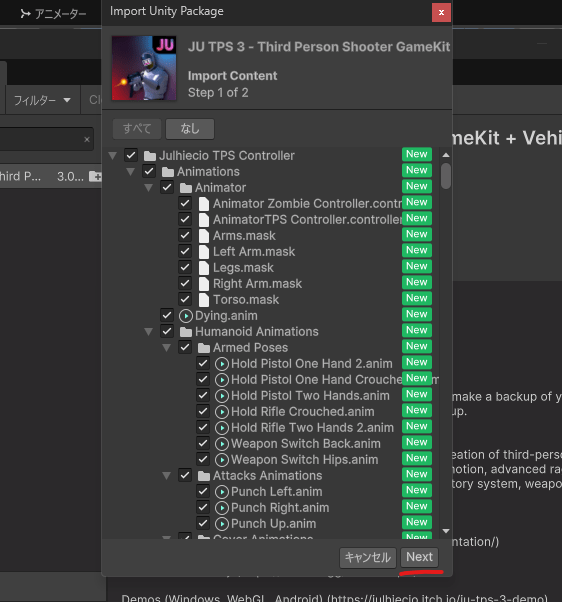
Task: Collapse the Humanoid Animations folder
Action: click(x=149, y=332)
